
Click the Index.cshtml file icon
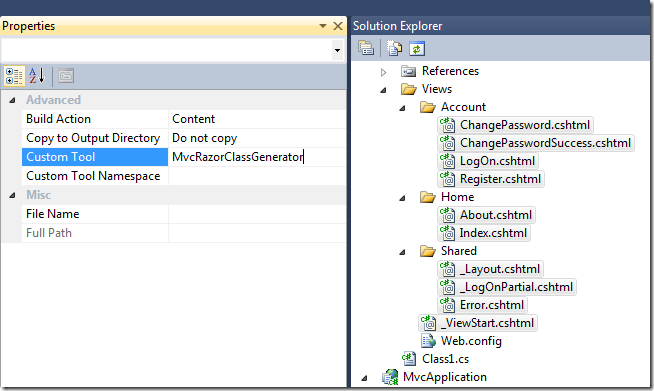tap(448, 232)
